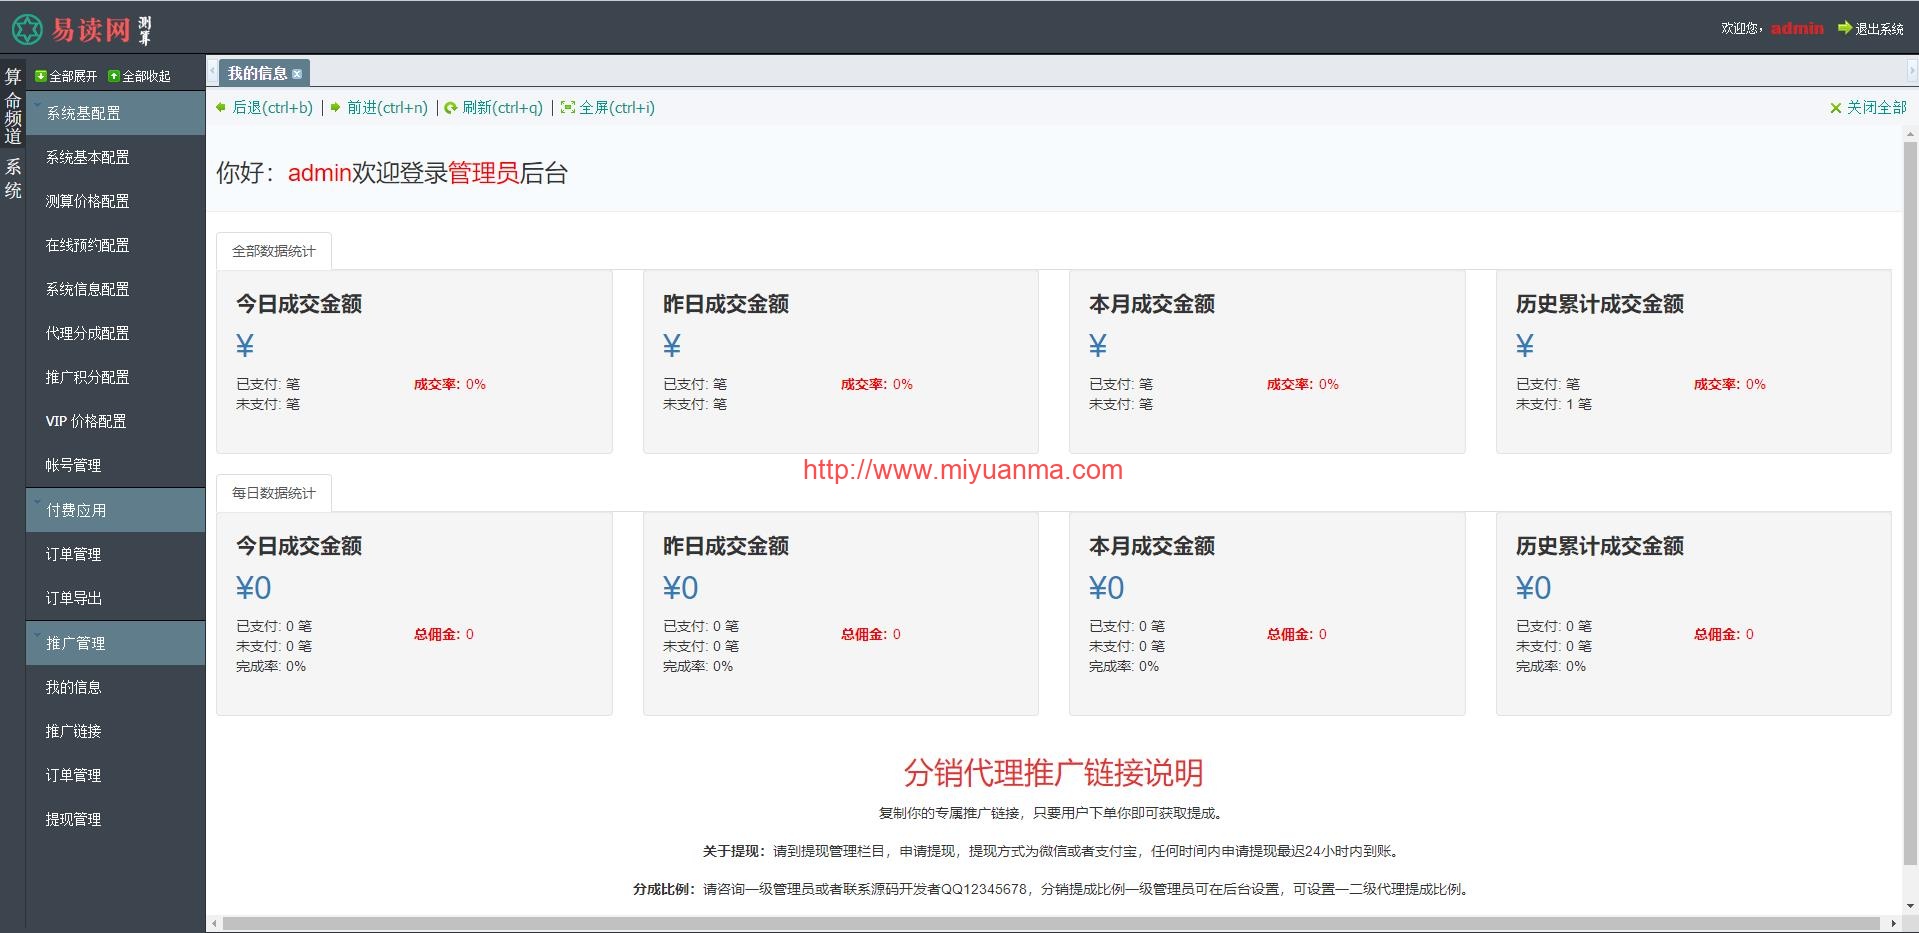Select the 全部数据统计 tab

pos(274,251)
